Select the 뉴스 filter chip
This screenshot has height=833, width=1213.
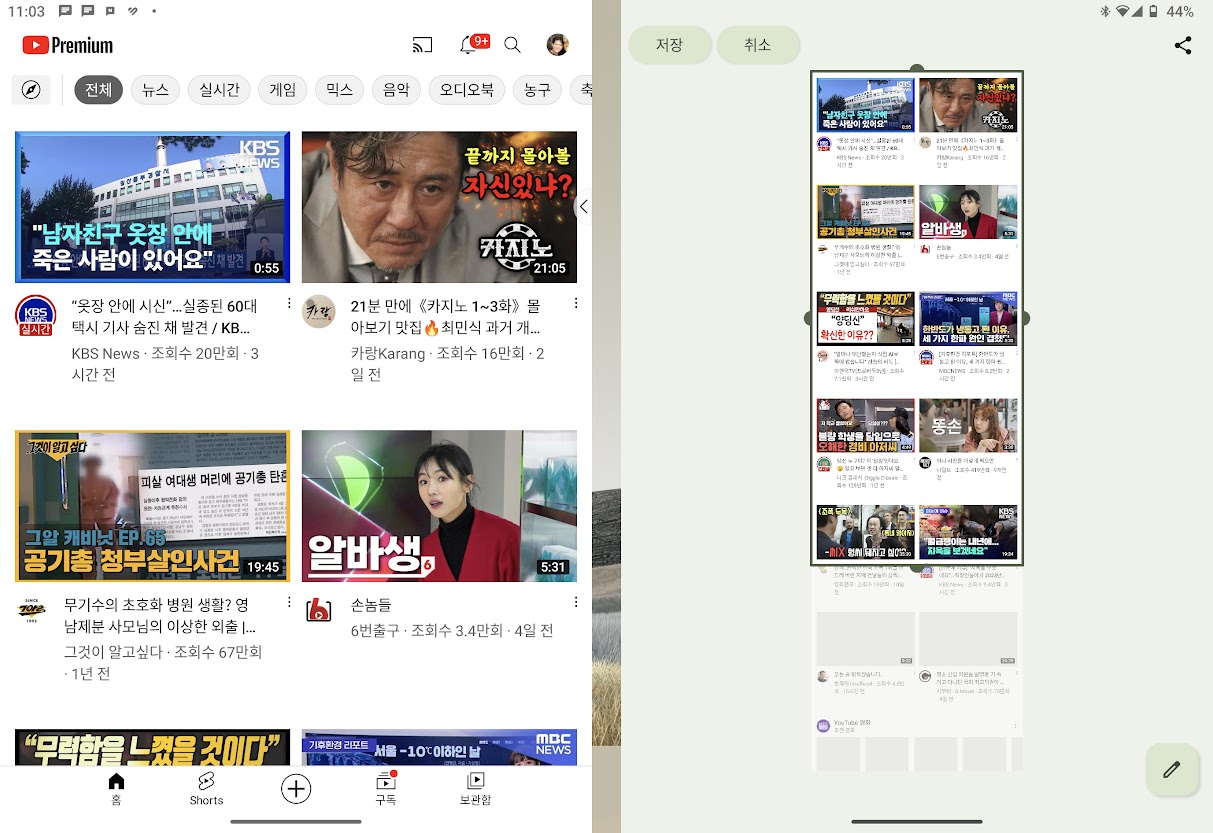(155, 90)
